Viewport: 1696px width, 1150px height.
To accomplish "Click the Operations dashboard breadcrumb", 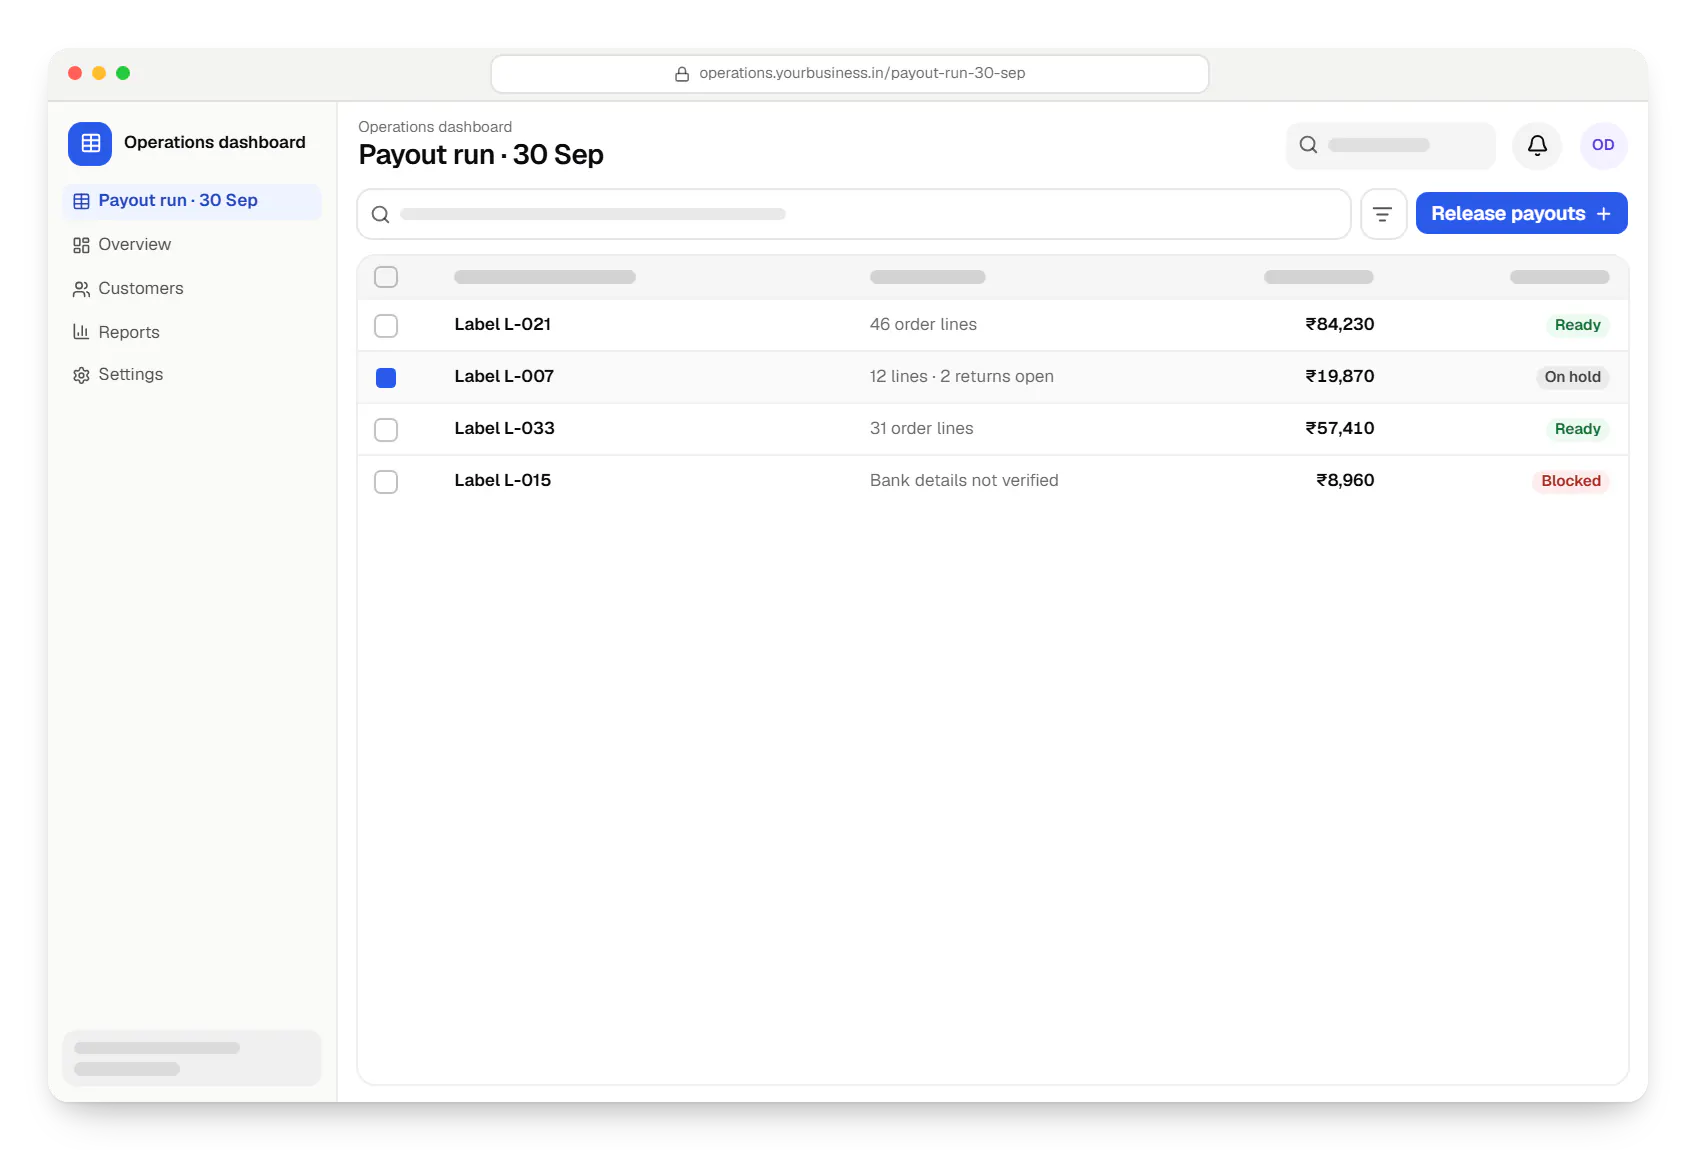I will [435, 127].
